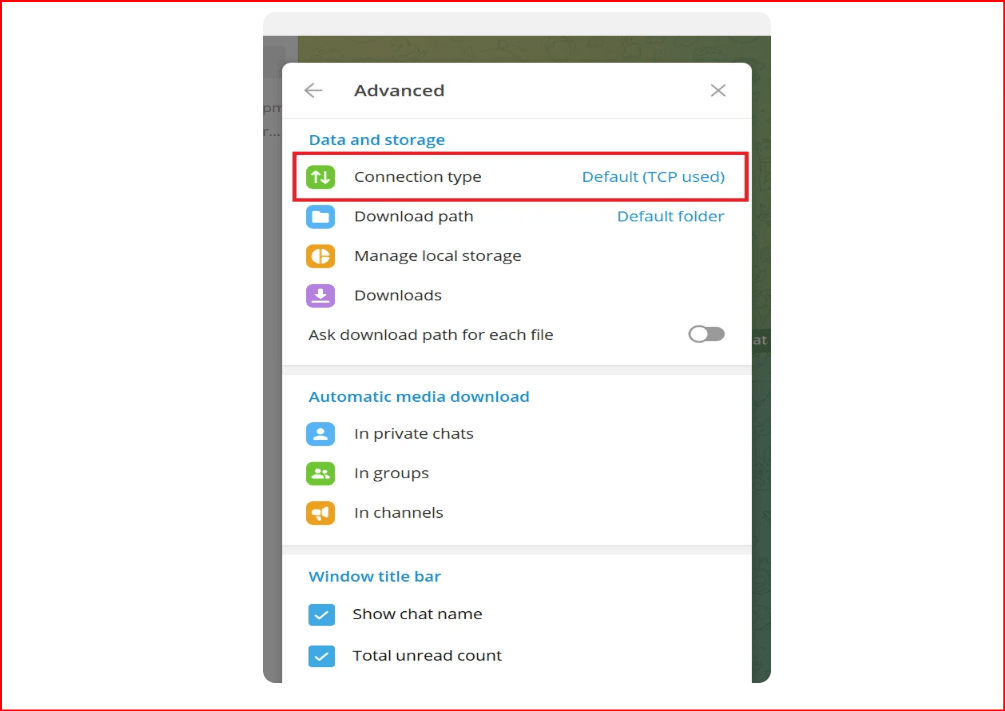
Task: Open the Downloads menu entry
Action: click(x=397, y=296)
